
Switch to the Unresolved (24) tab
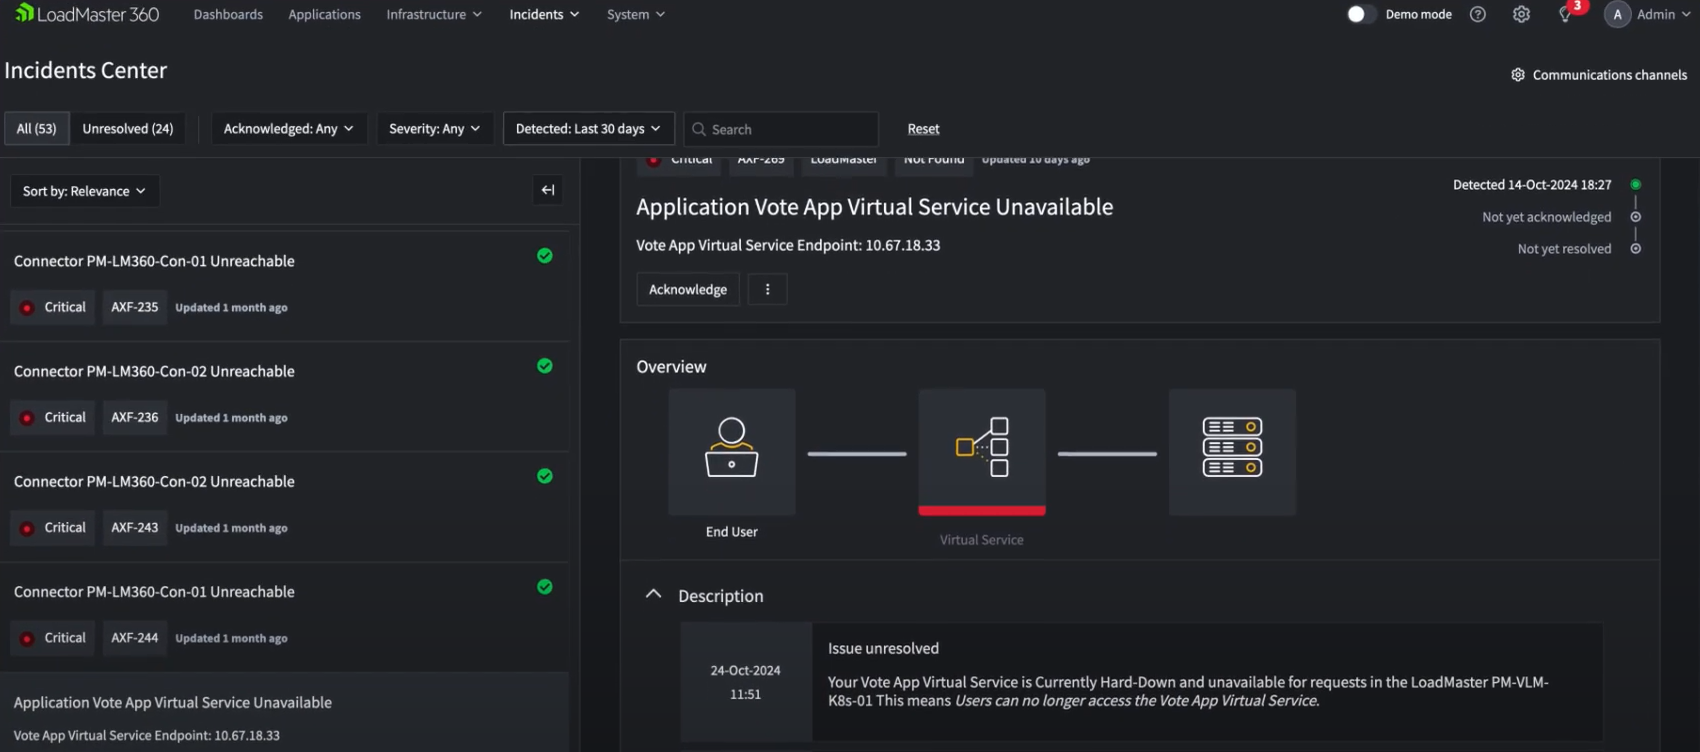pos(127,129)
